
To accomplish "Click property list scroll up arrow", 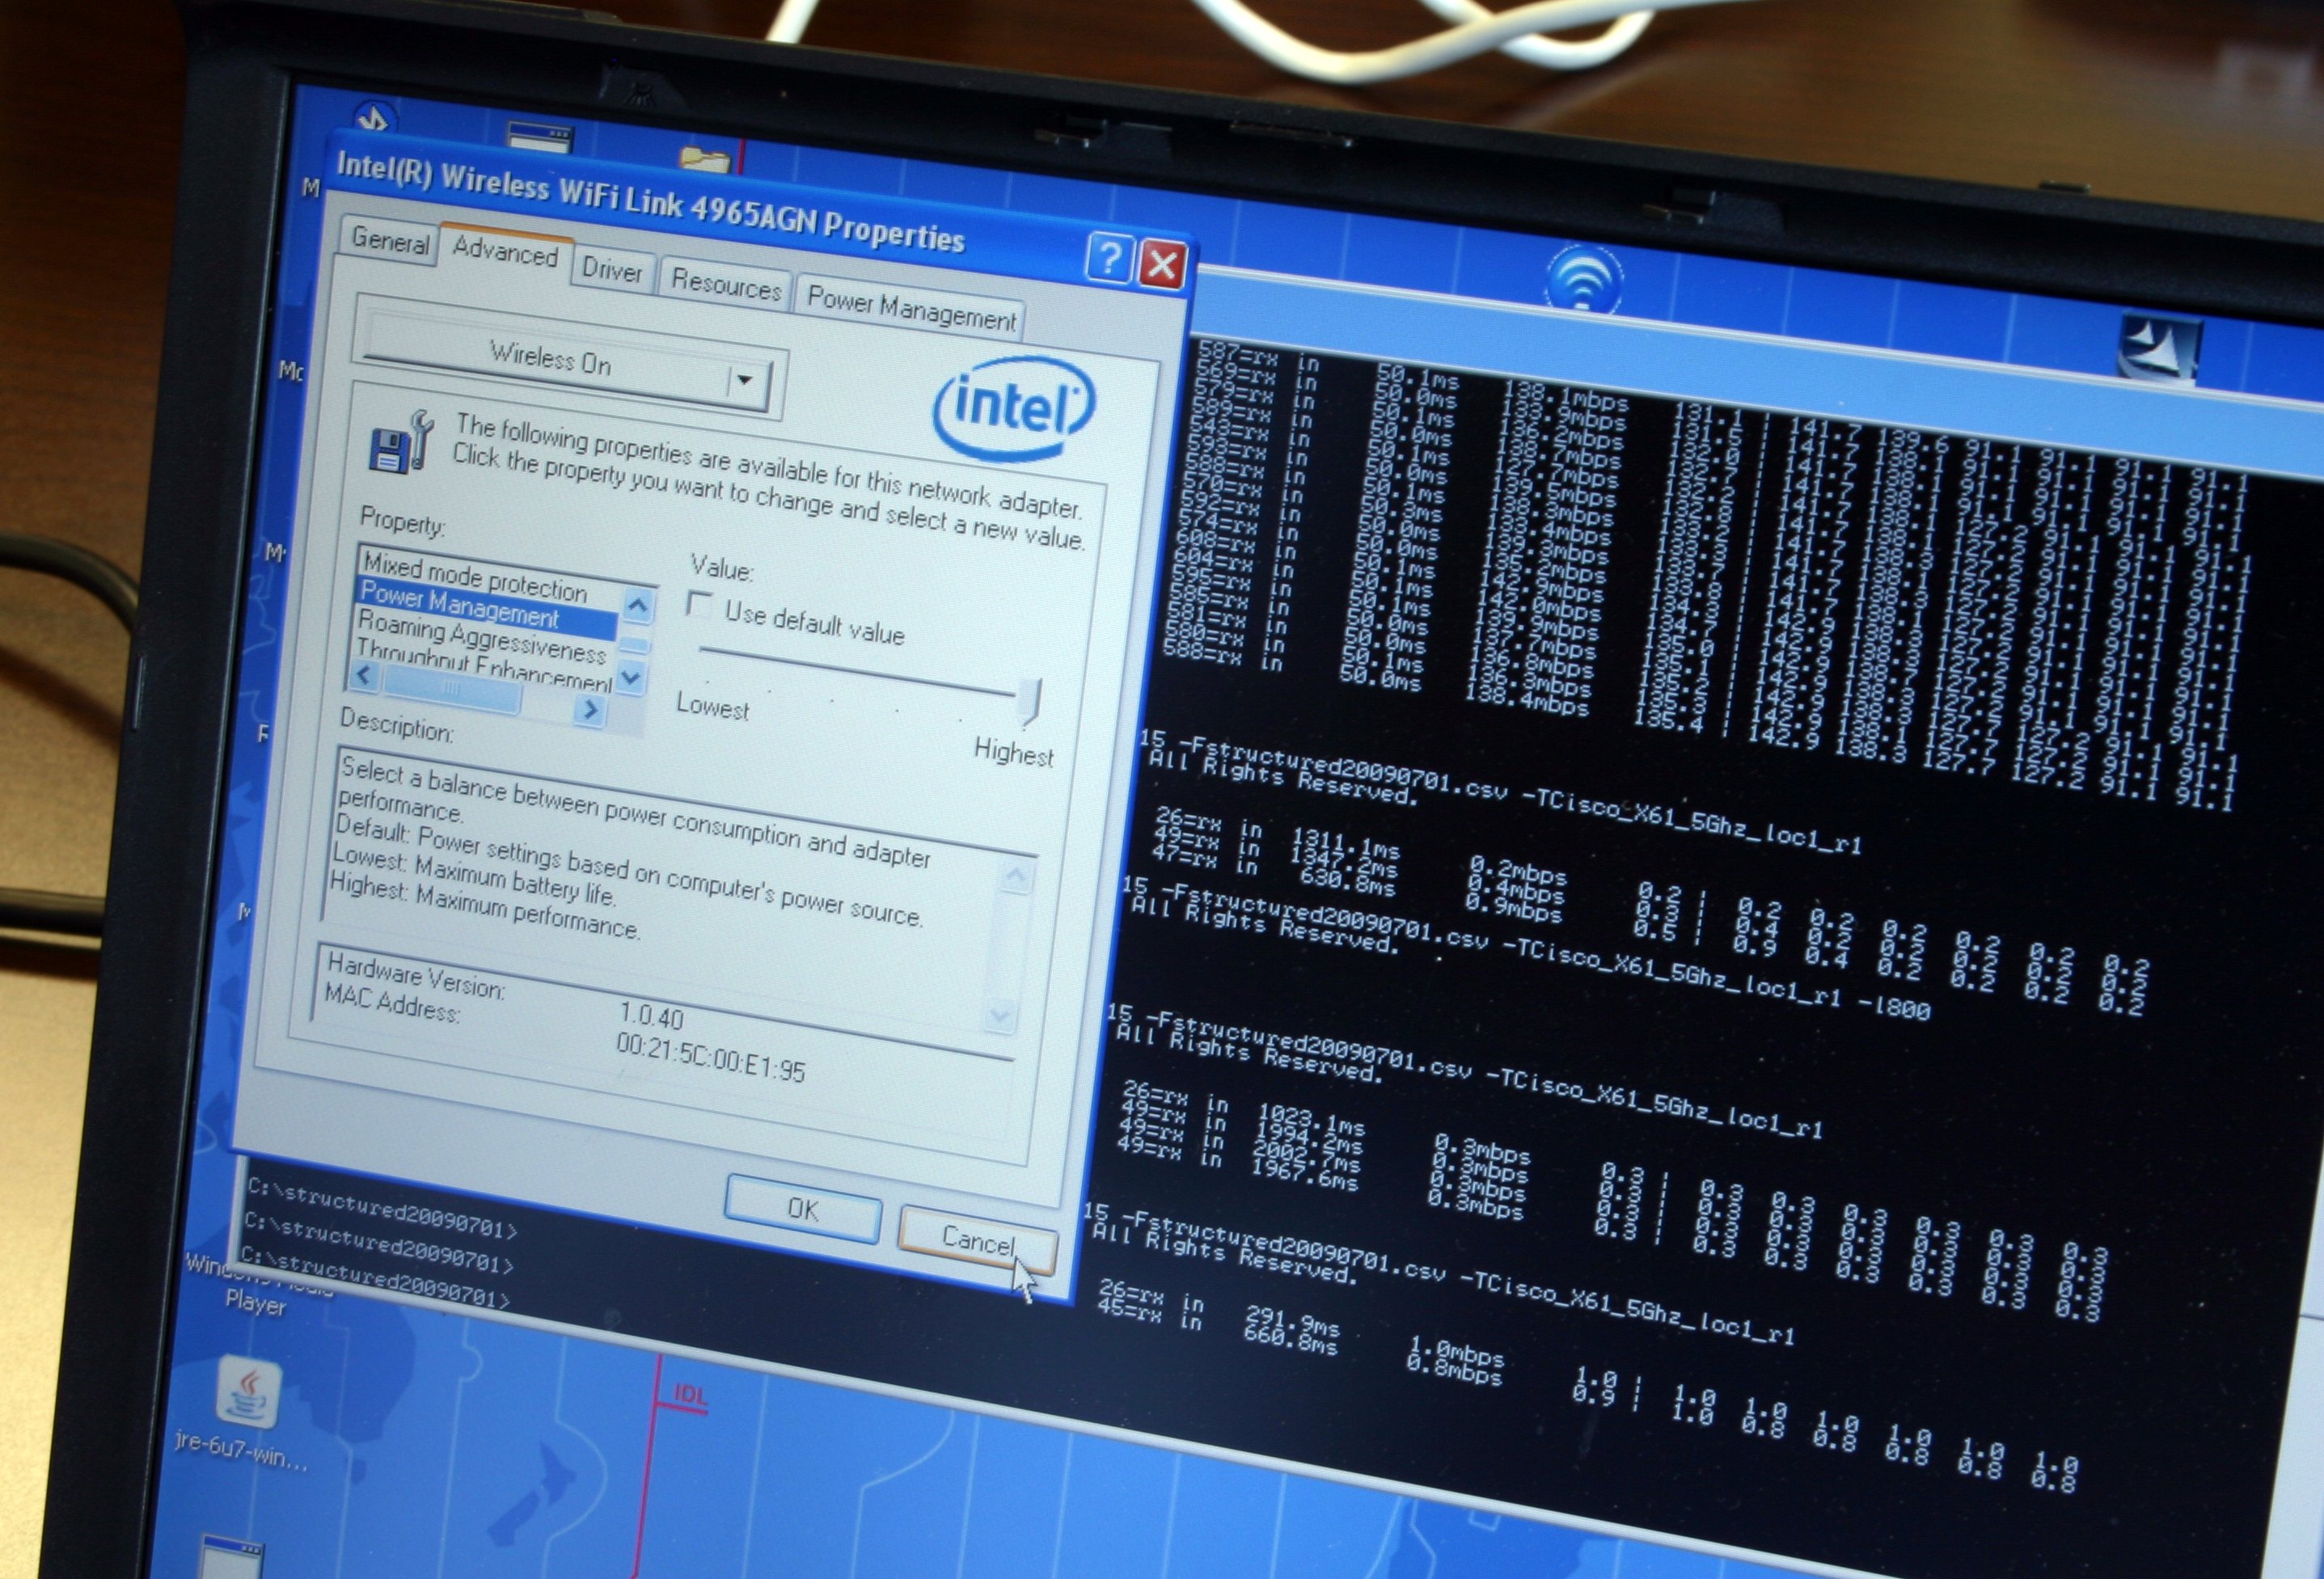I will (x=637, y=605).
